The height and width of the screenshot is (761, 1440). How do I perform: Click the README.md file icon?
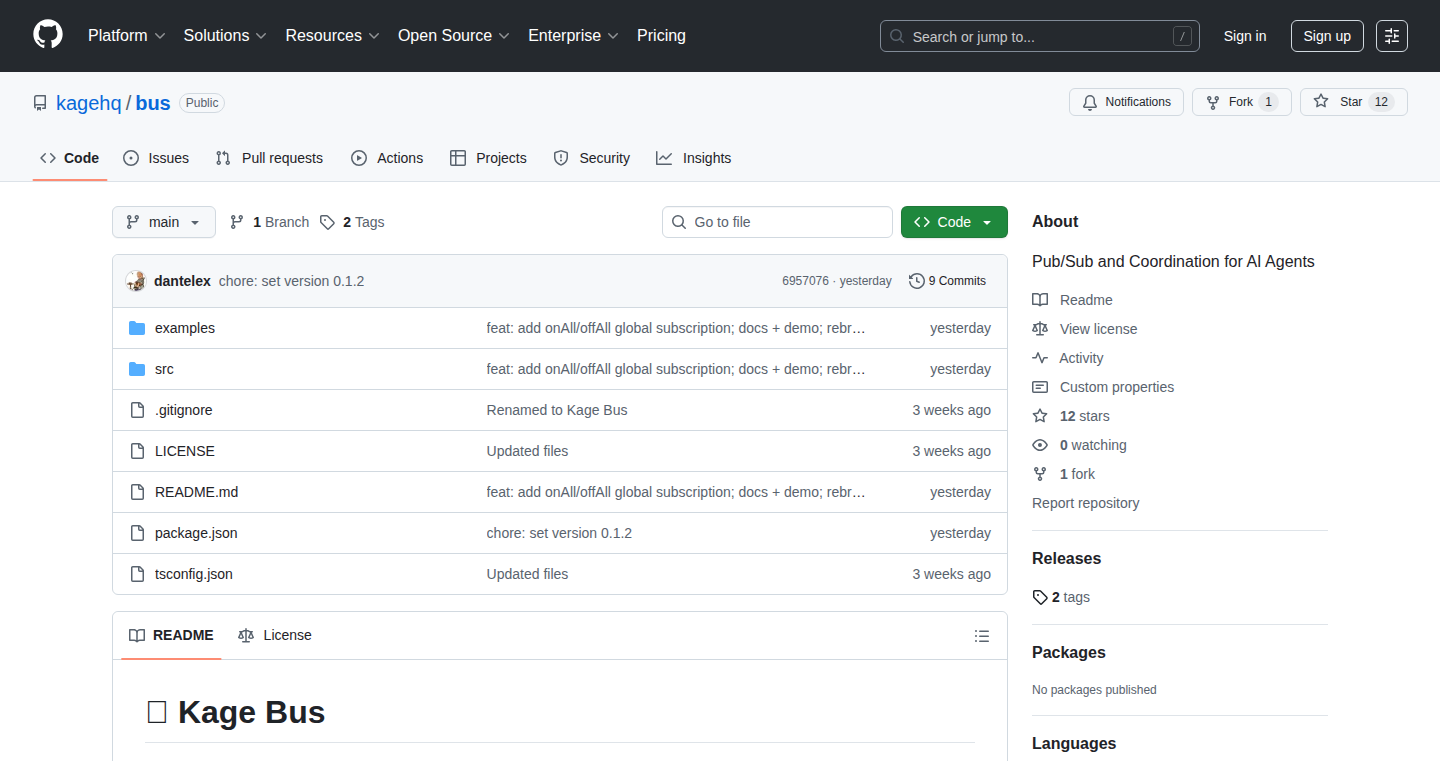tap(137, 492)
